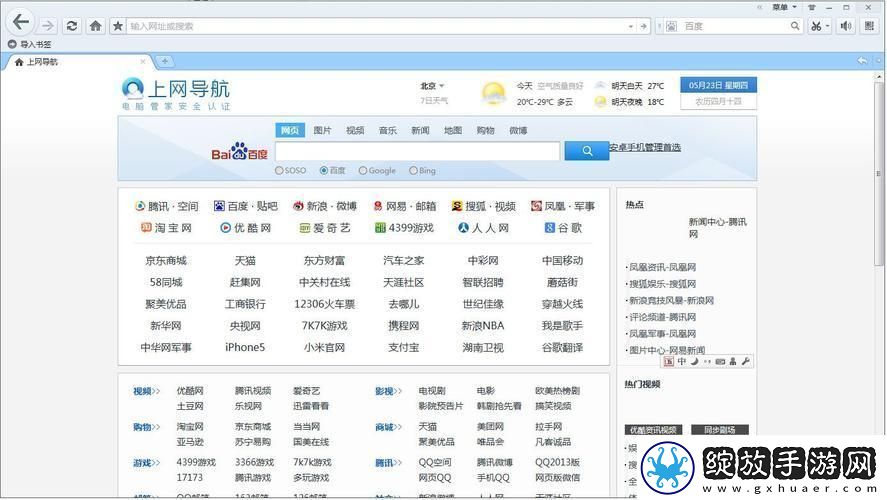Select search engine via Baidu paw icon
The width and height of the screenshot is (887, 500).
(x=671, y=27)
